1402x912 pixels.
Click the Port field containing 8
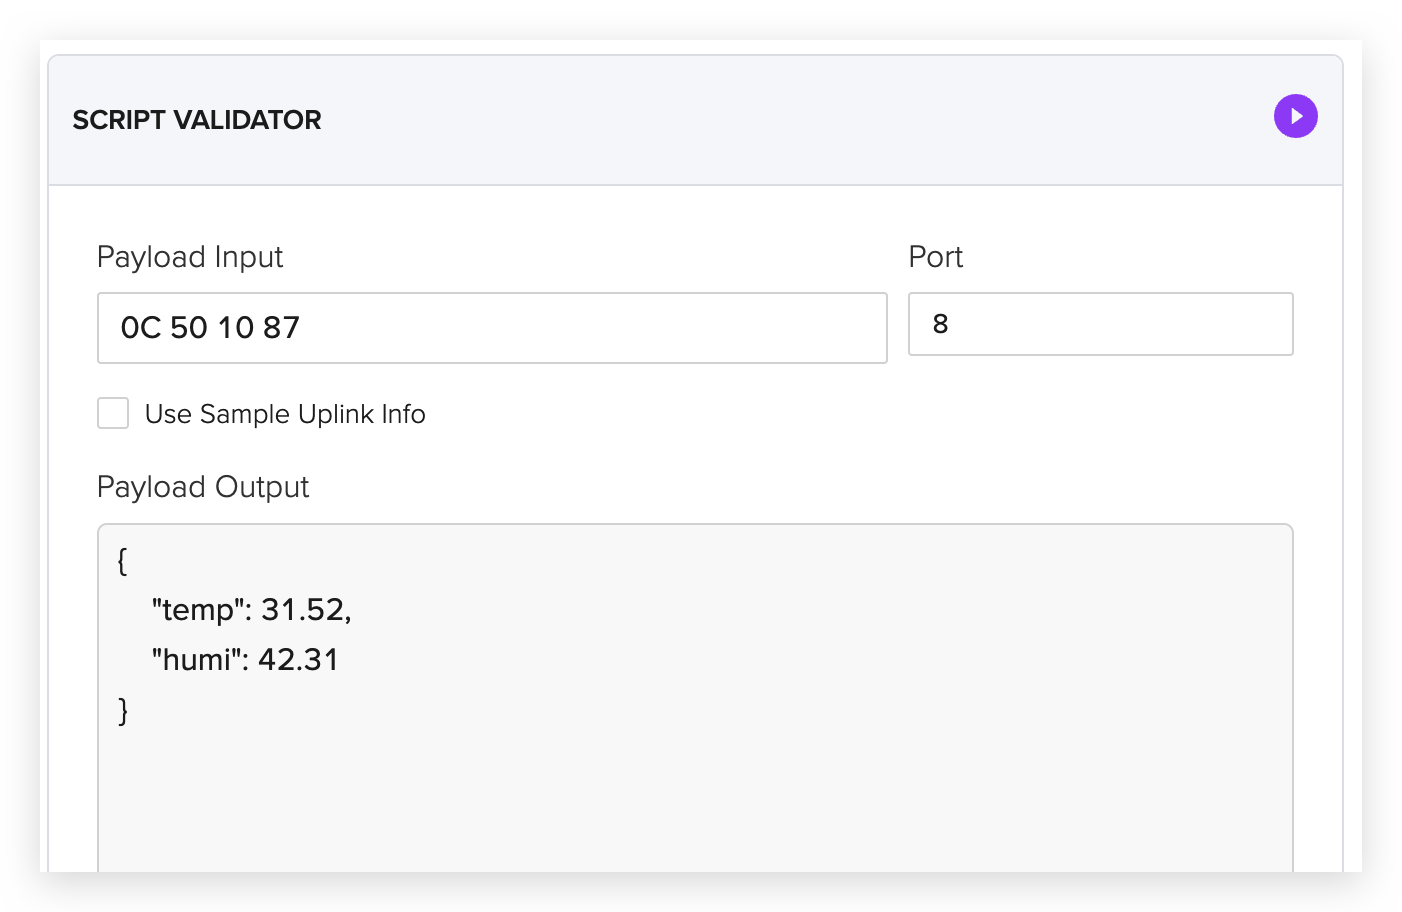1100,324
